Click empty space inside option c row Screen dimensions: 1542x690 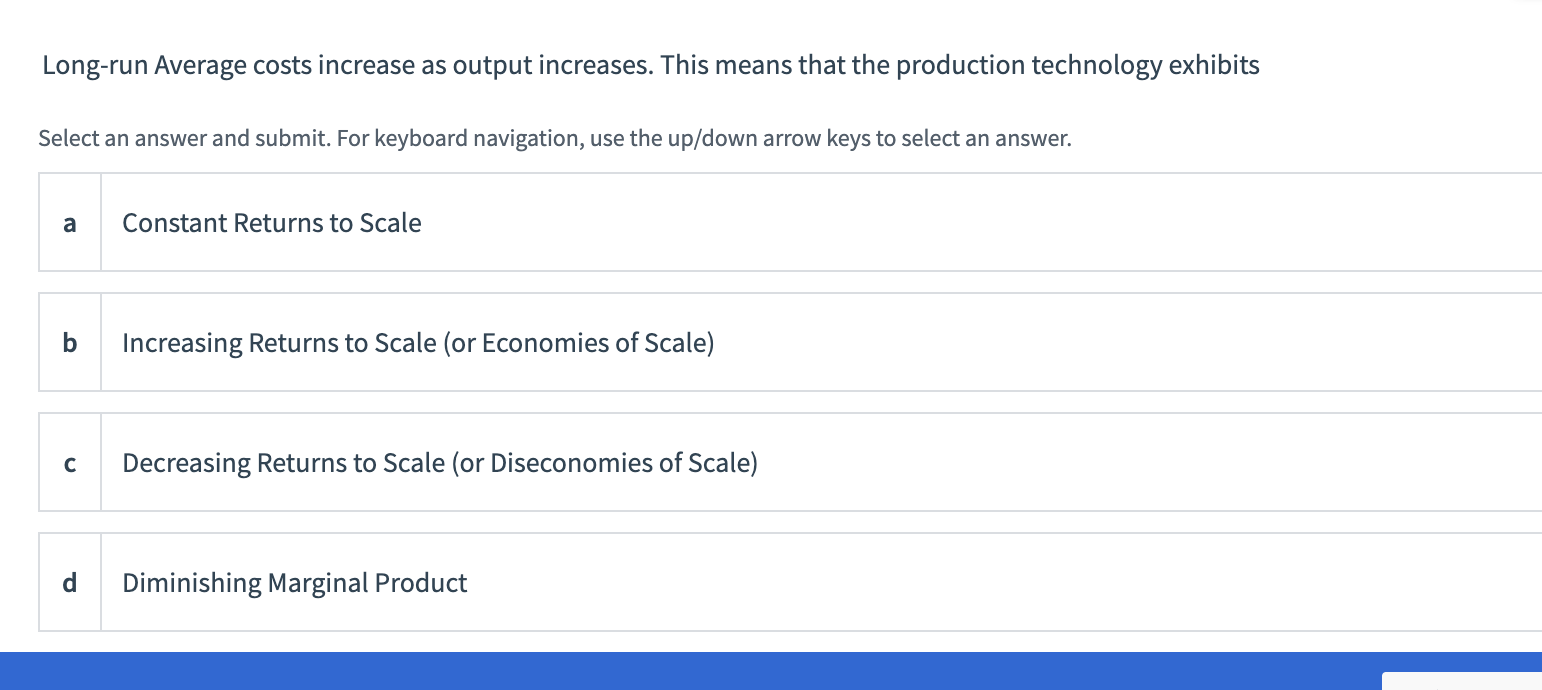(x=1100, y=463)
